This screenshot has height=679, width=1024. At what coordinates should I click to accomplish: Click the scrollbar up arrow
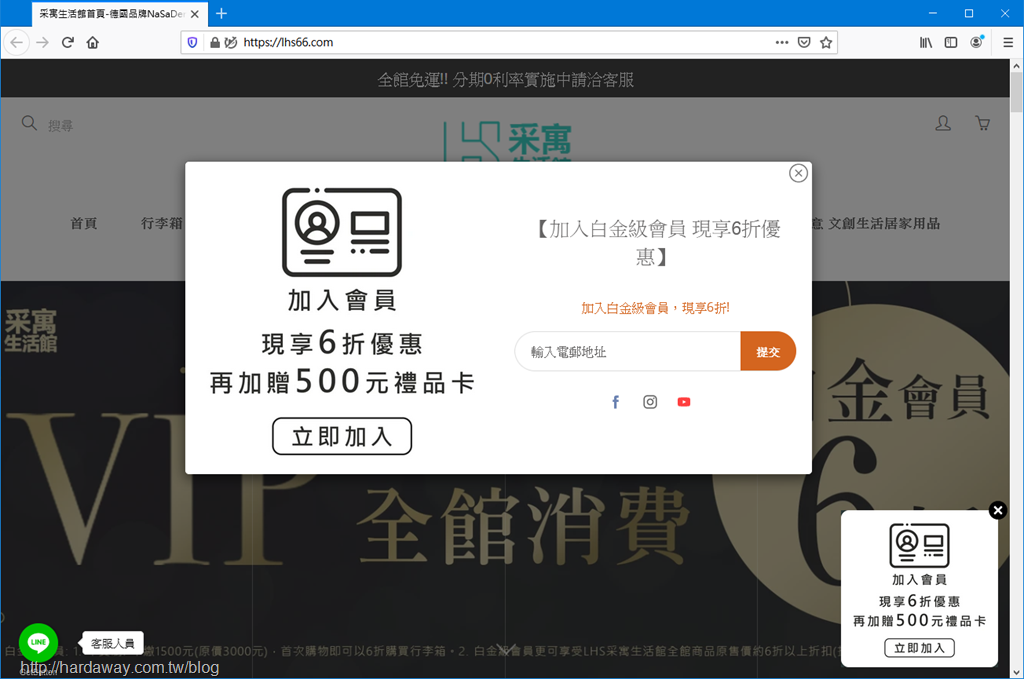[x=1016, y=65]
